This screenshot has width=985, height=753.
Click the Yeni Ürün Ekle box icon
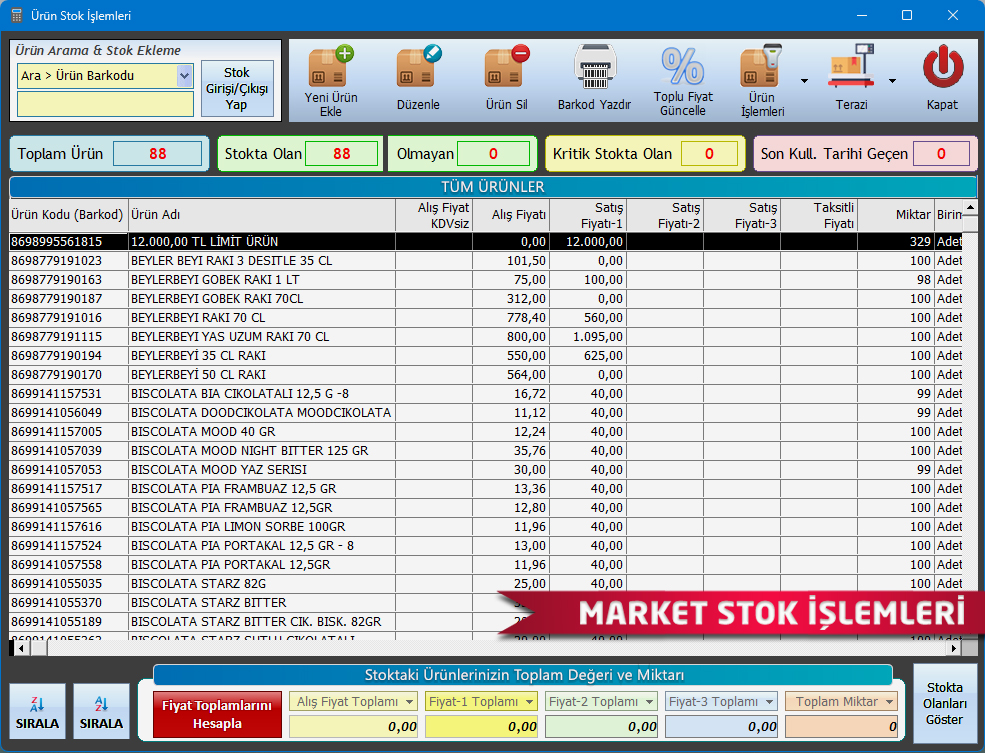pyautogui.click(x=330, y=66)
